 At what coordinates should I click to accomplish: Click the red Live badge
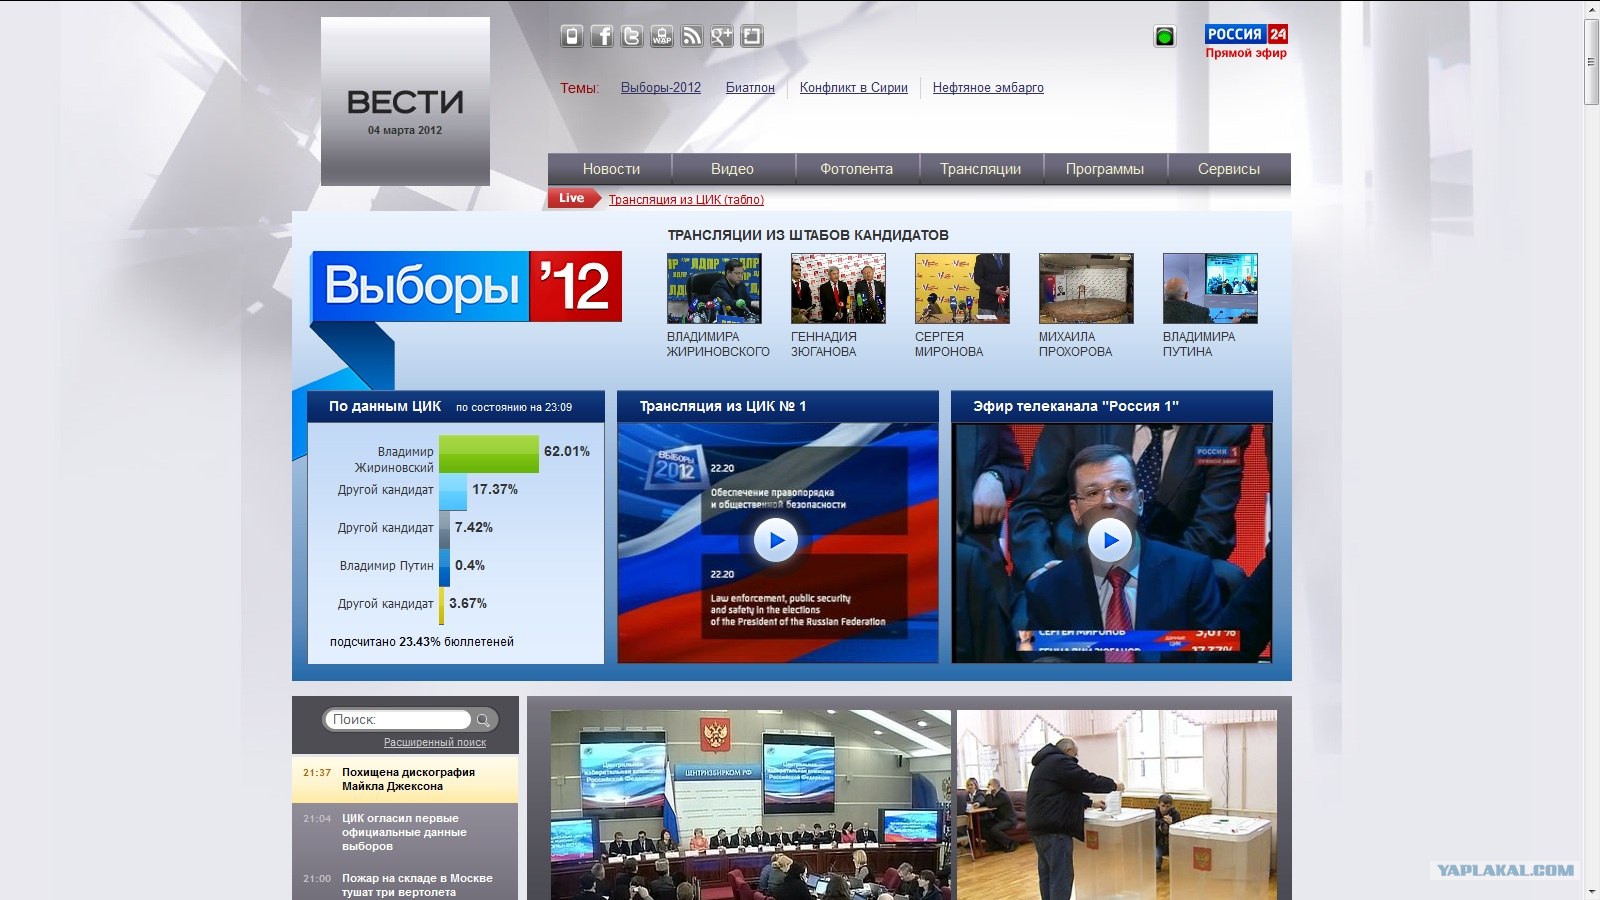click(573, 198)
